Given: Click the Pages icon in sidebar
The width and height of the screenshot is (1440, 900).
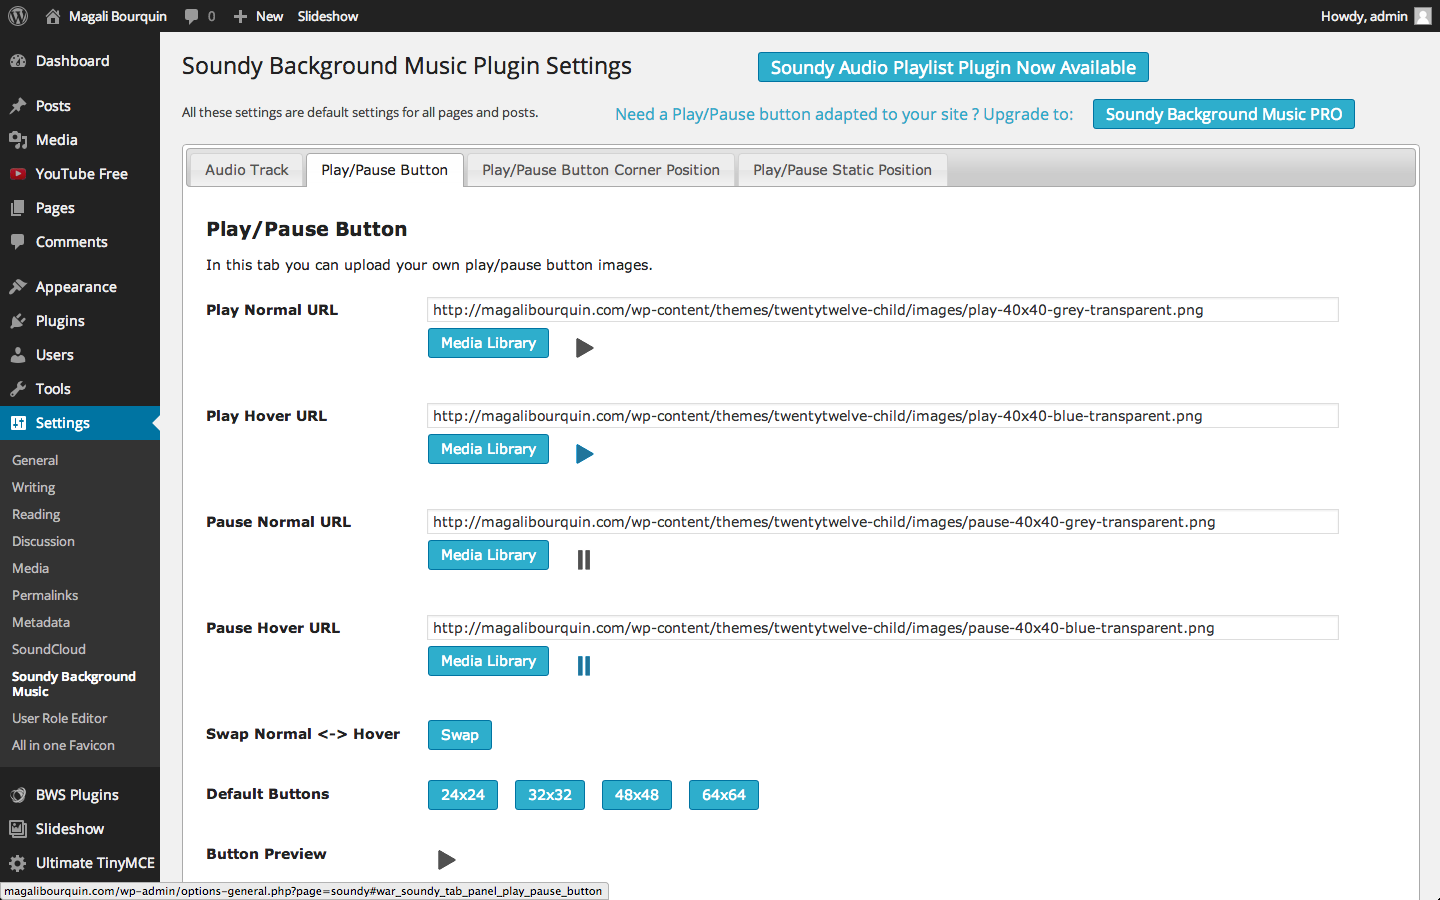Looking at the screenshot, I should [x=18, y=208].
